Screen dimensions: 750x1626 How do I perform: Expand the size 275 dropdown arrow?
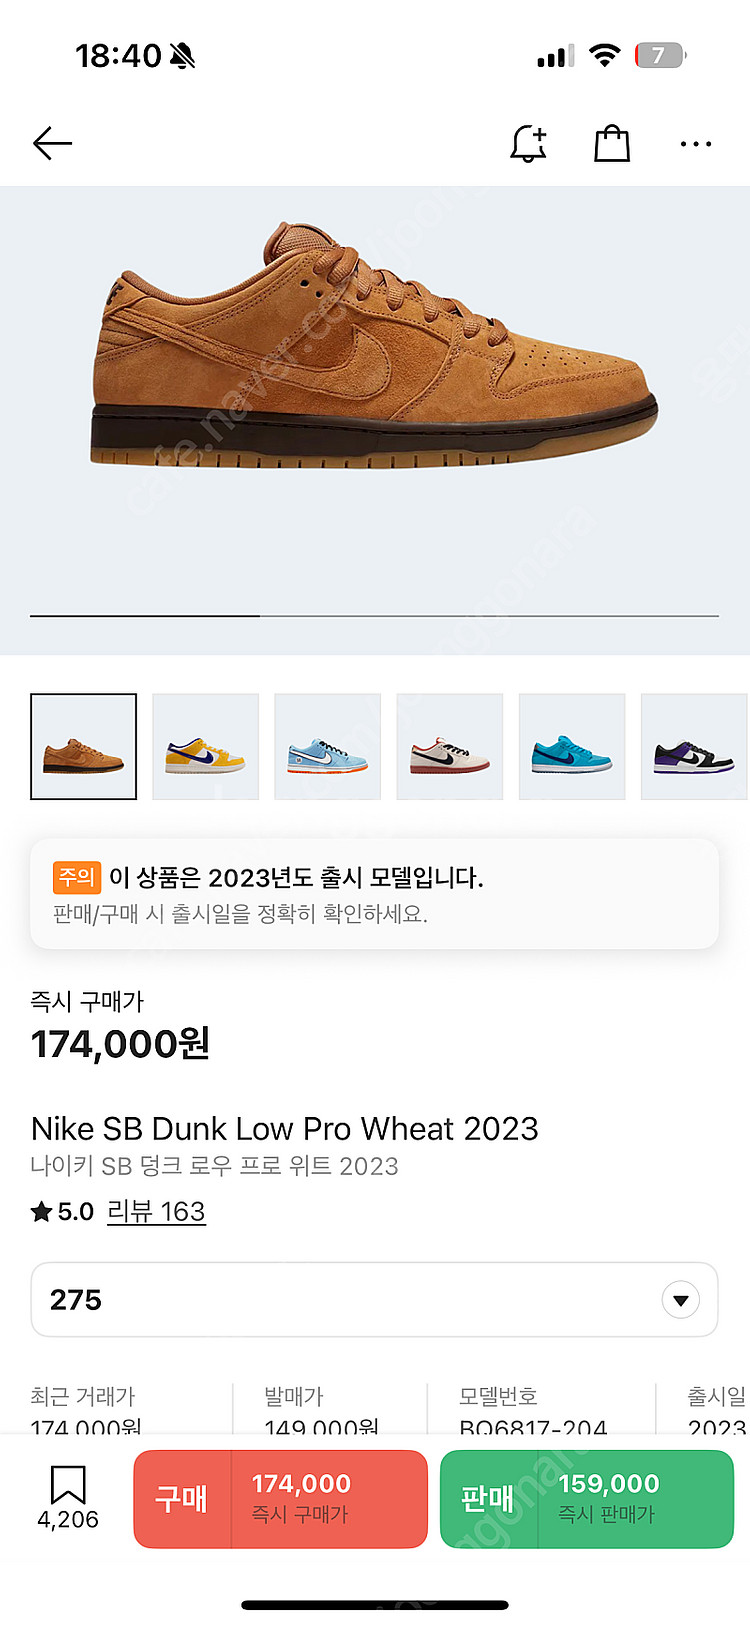(x=681, y=1300)
